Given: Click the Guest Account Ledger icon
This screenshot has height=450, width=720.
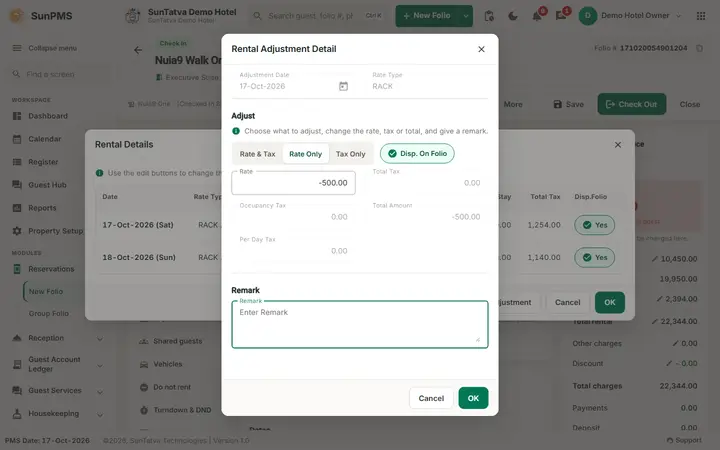Looking at the screenshot, I should 17,365.
